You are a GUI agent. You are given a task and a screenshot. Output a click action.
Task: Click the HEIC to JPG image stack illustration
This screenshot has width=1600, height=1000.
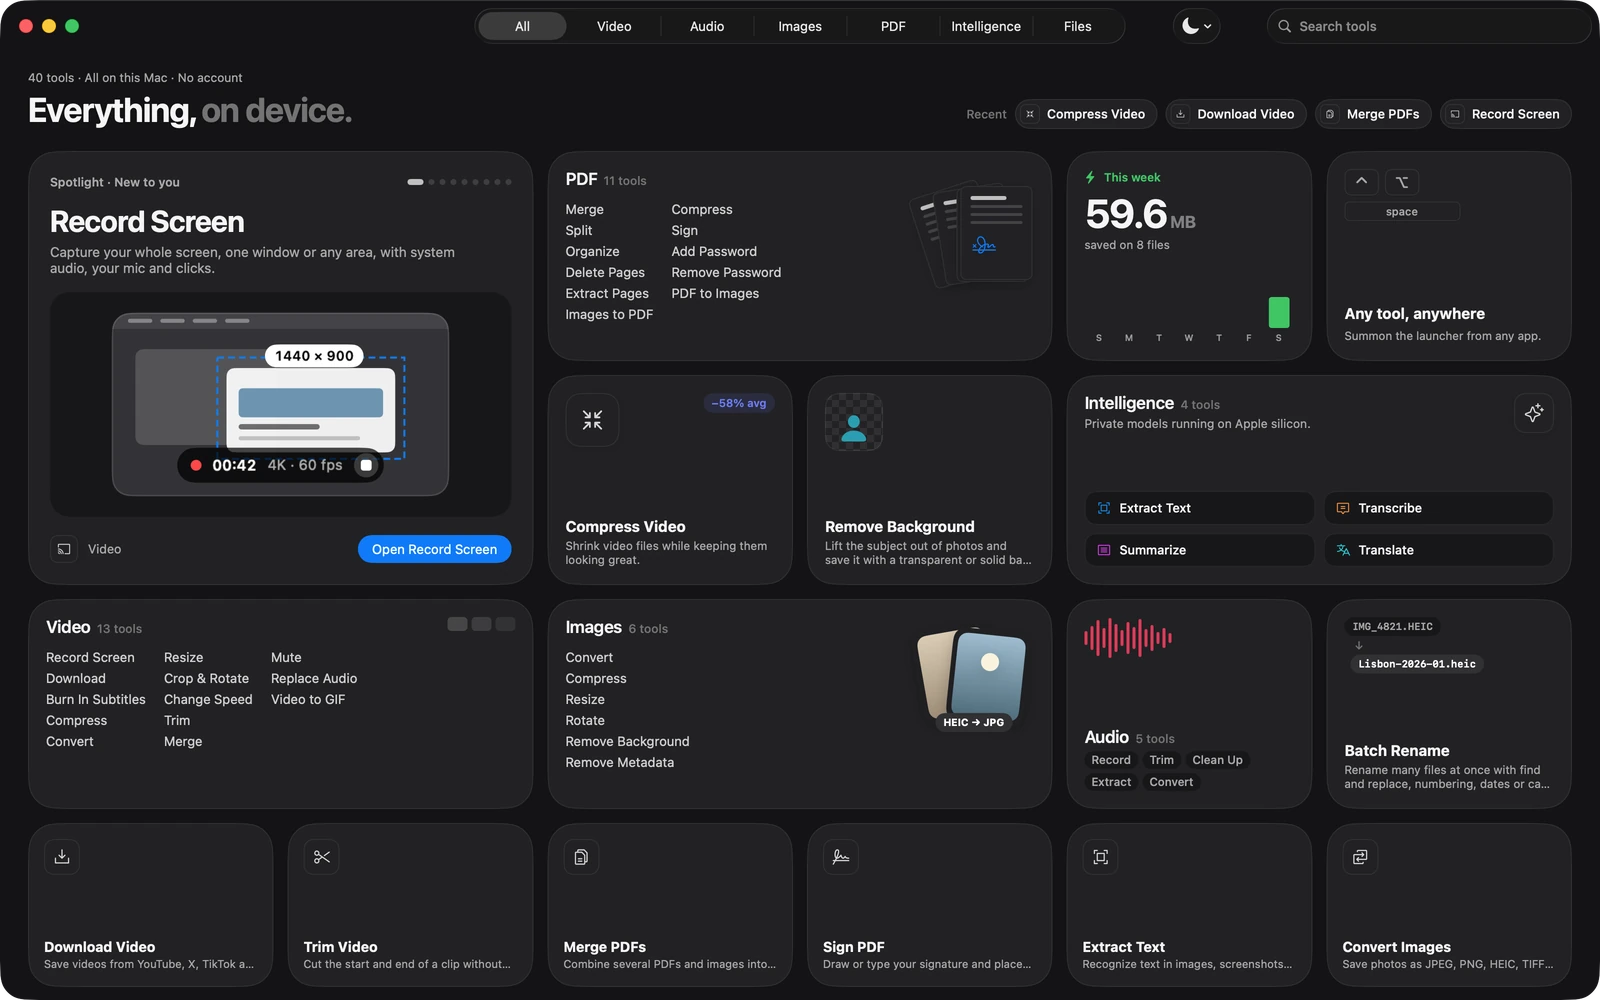click(x=973, y=679)
